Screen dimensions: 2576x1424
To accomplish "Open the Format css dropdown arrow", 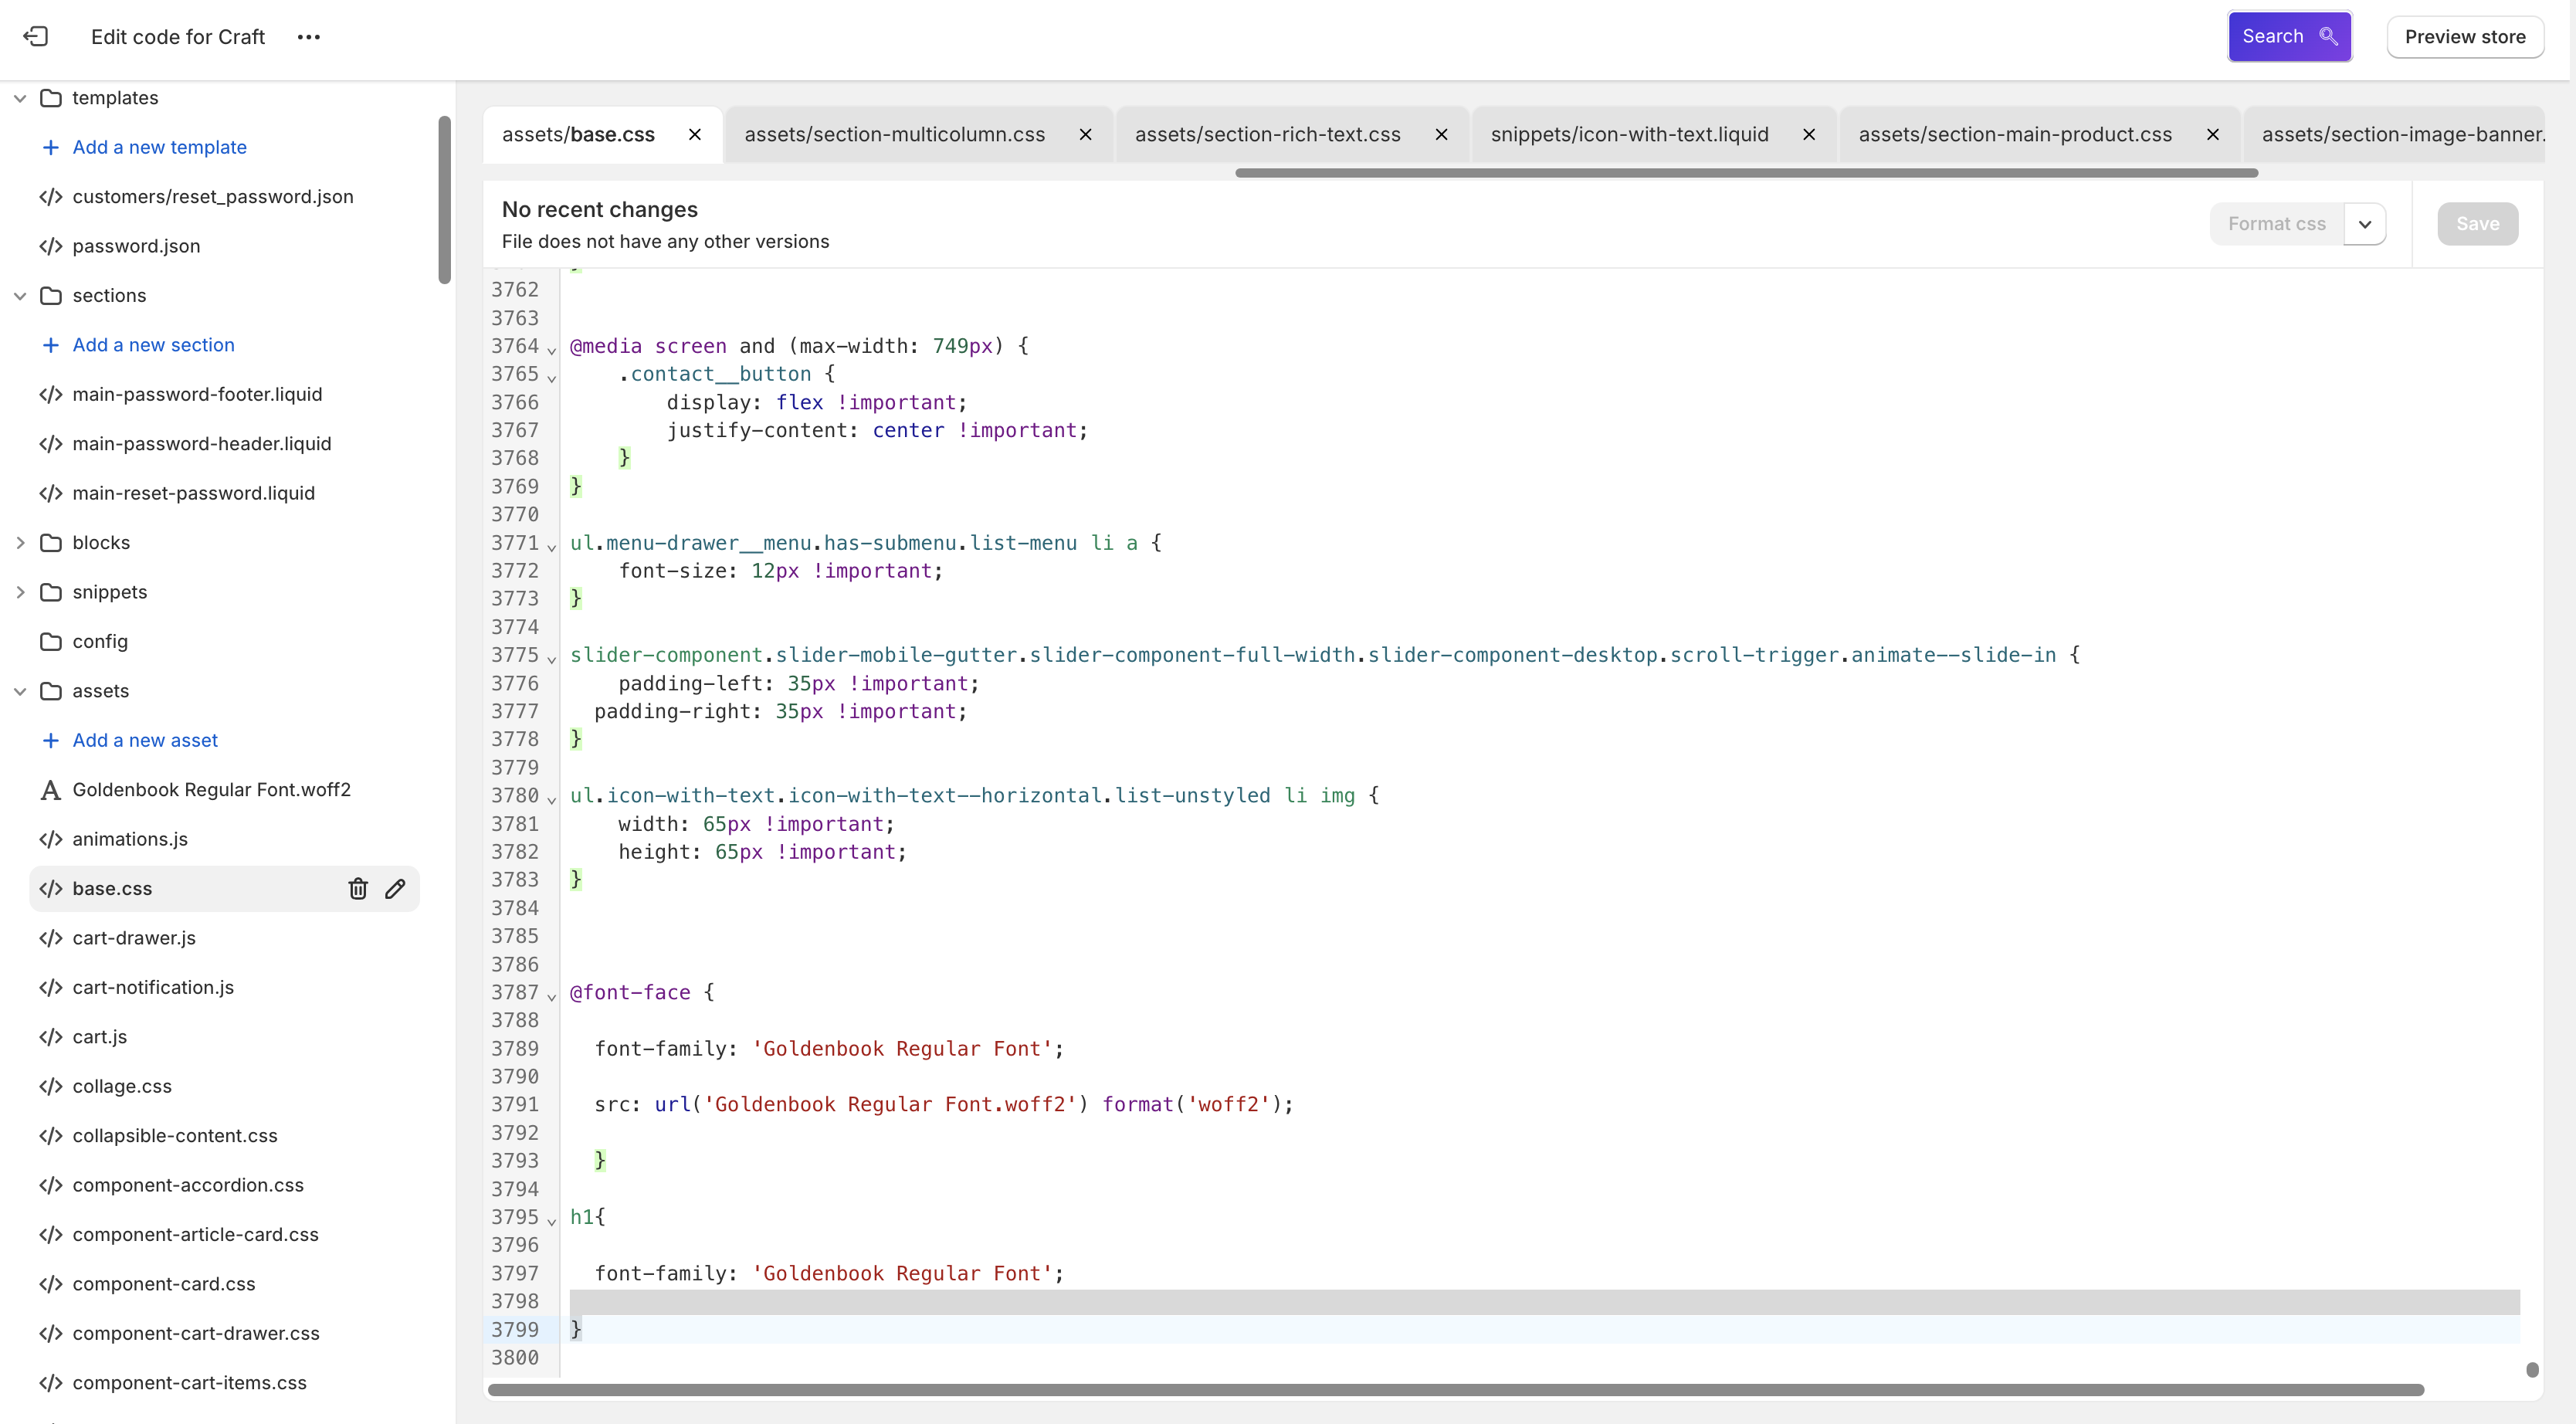I will coord(2365,224).
